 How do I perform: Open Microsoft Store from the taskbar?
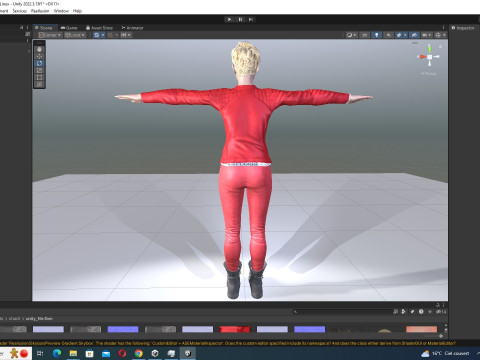click(x=89, y=353)
